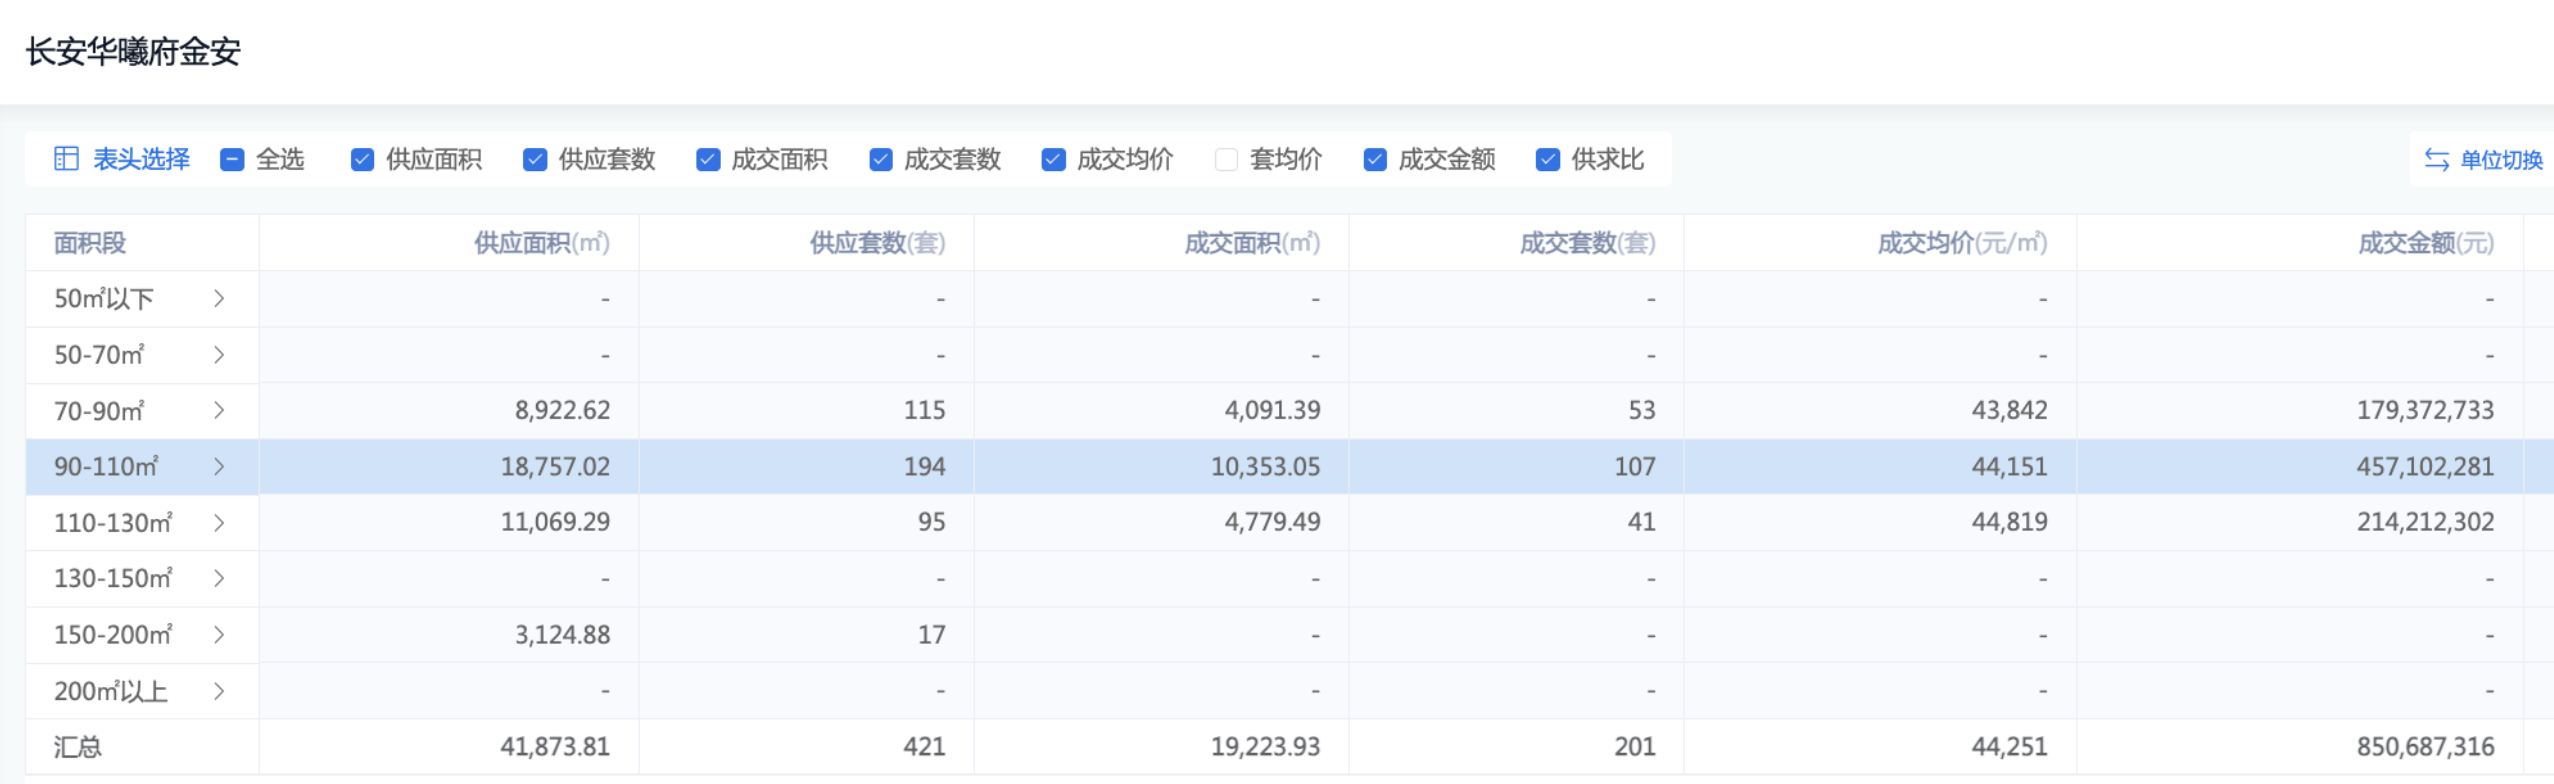2554x784 pixels.
Task: Expand the 90-110㎡ row chevron
Action: (x=219, y=467)
